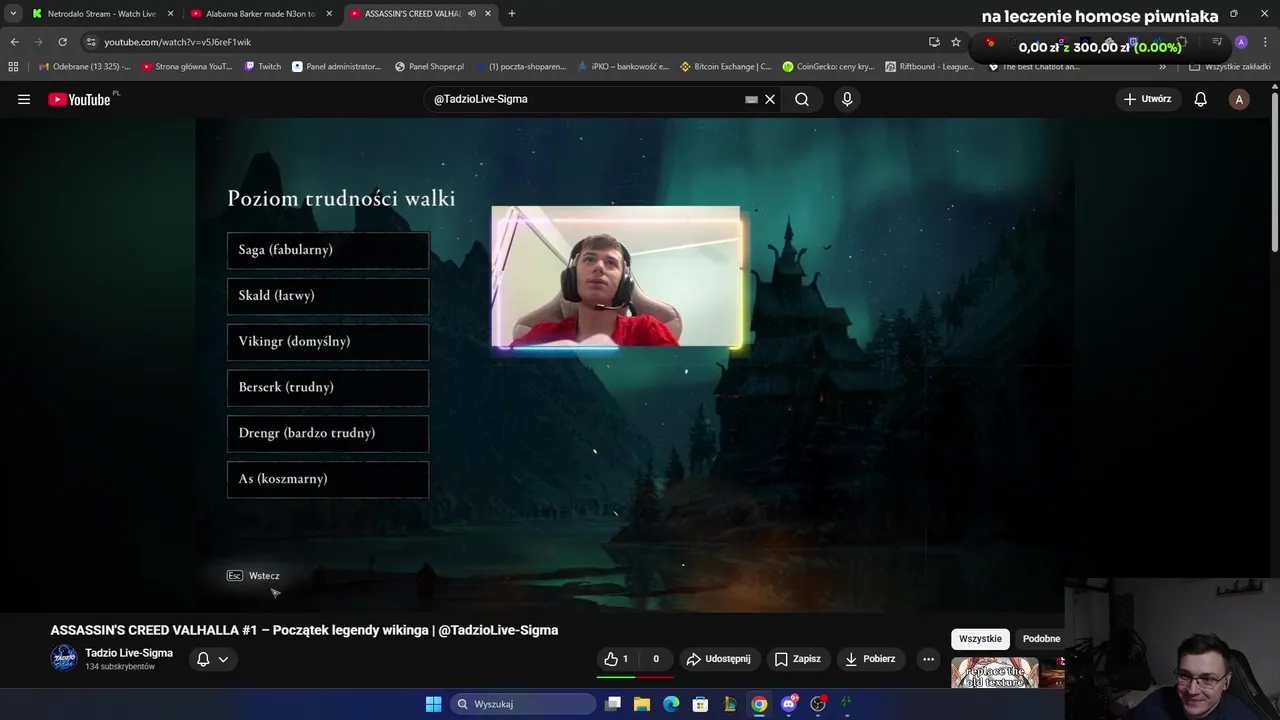Viewport: 1280px width, 720px height.
Task: Open the iPKO bankowość bookmark
Action: click(x=623, y=66)
